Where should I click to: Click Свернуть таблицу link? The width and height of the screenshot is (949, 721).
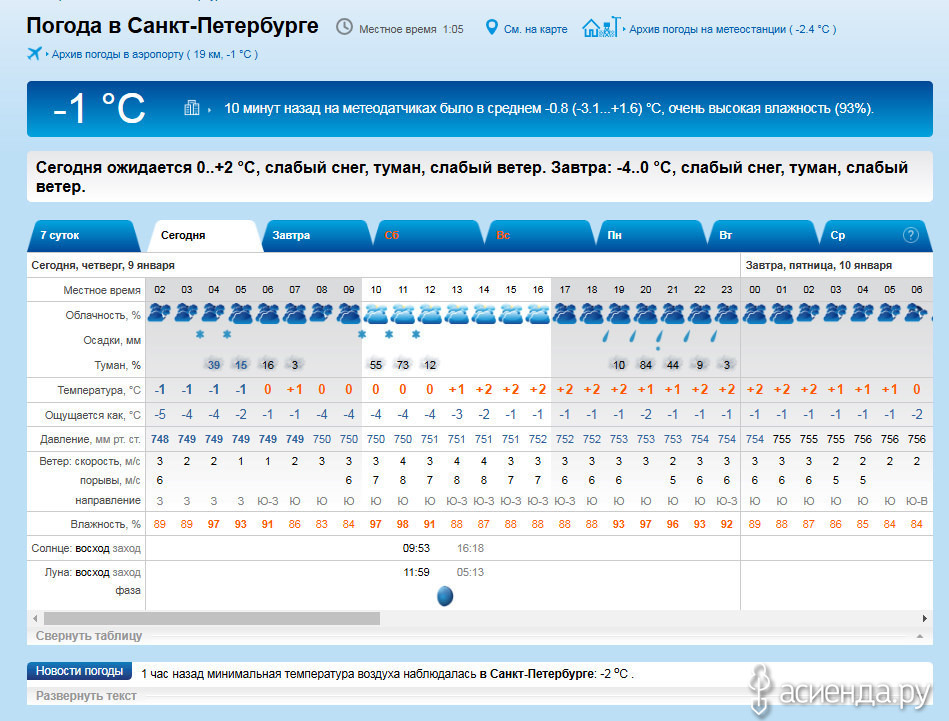point(89,636)
